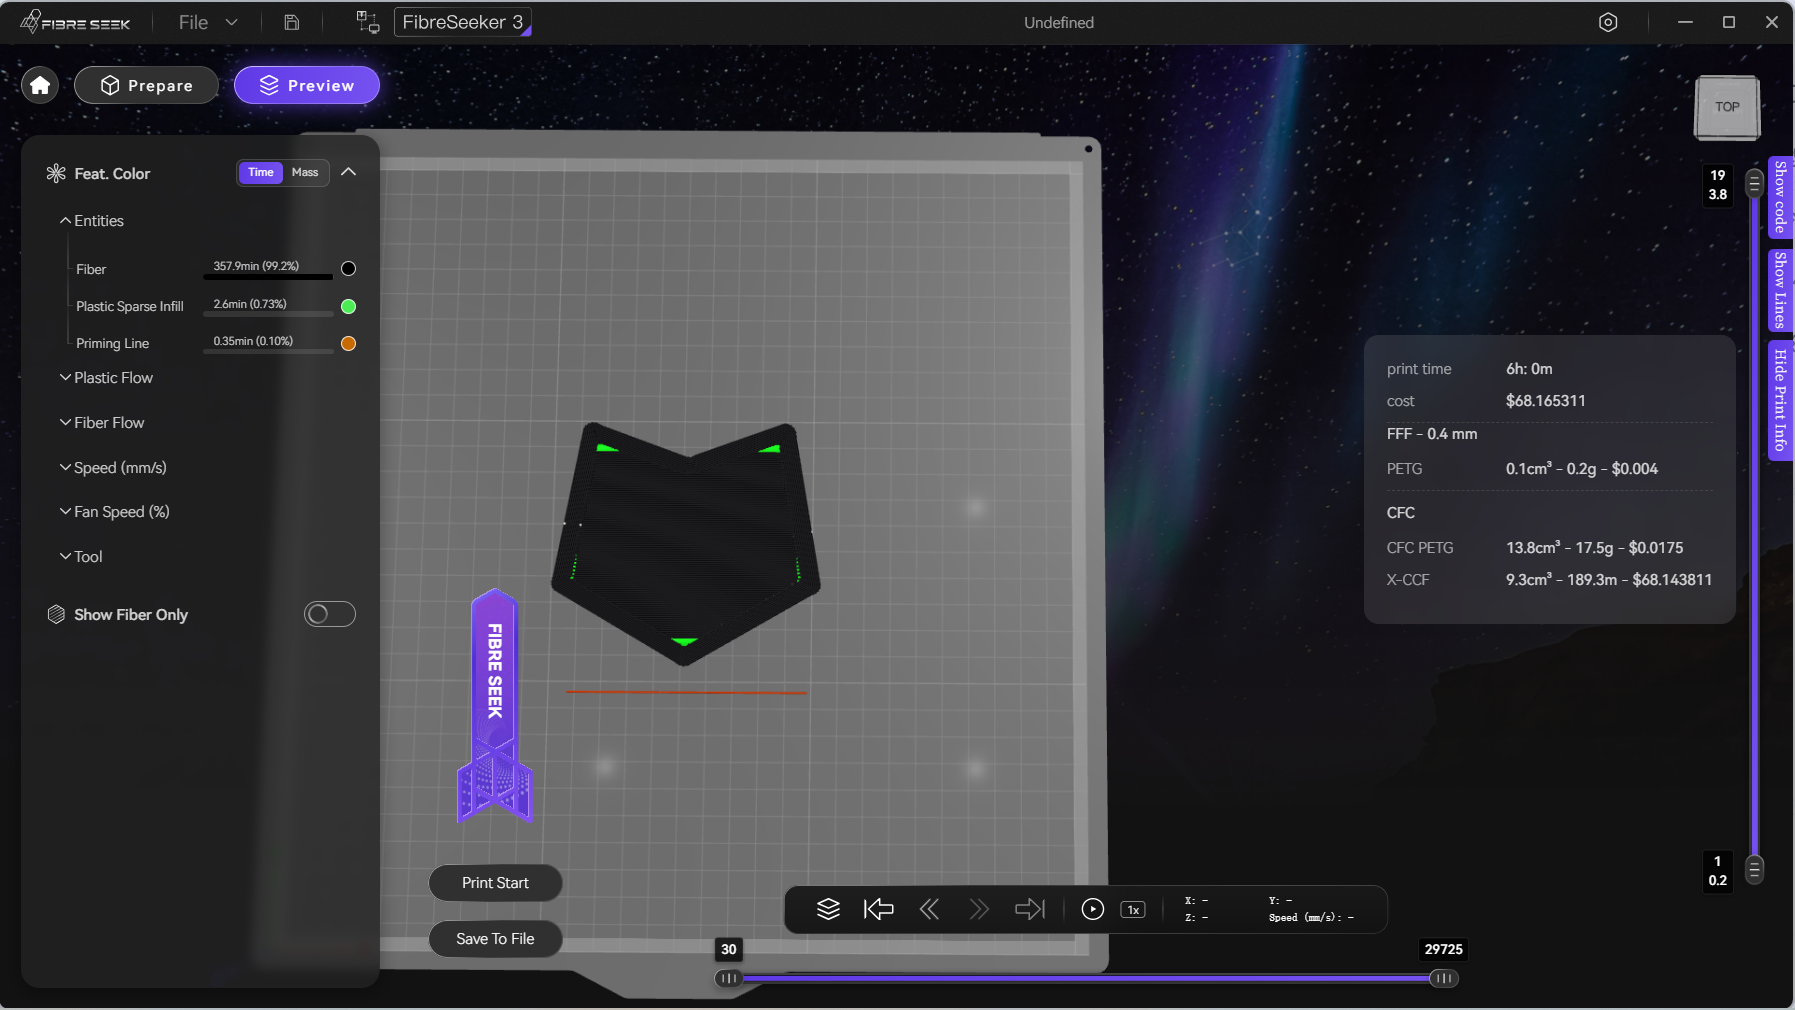The height and width of the screenshot is (1010, 1795).
Task: Click the right move slider handle at 29725
Action: [x=1443, y=978]
